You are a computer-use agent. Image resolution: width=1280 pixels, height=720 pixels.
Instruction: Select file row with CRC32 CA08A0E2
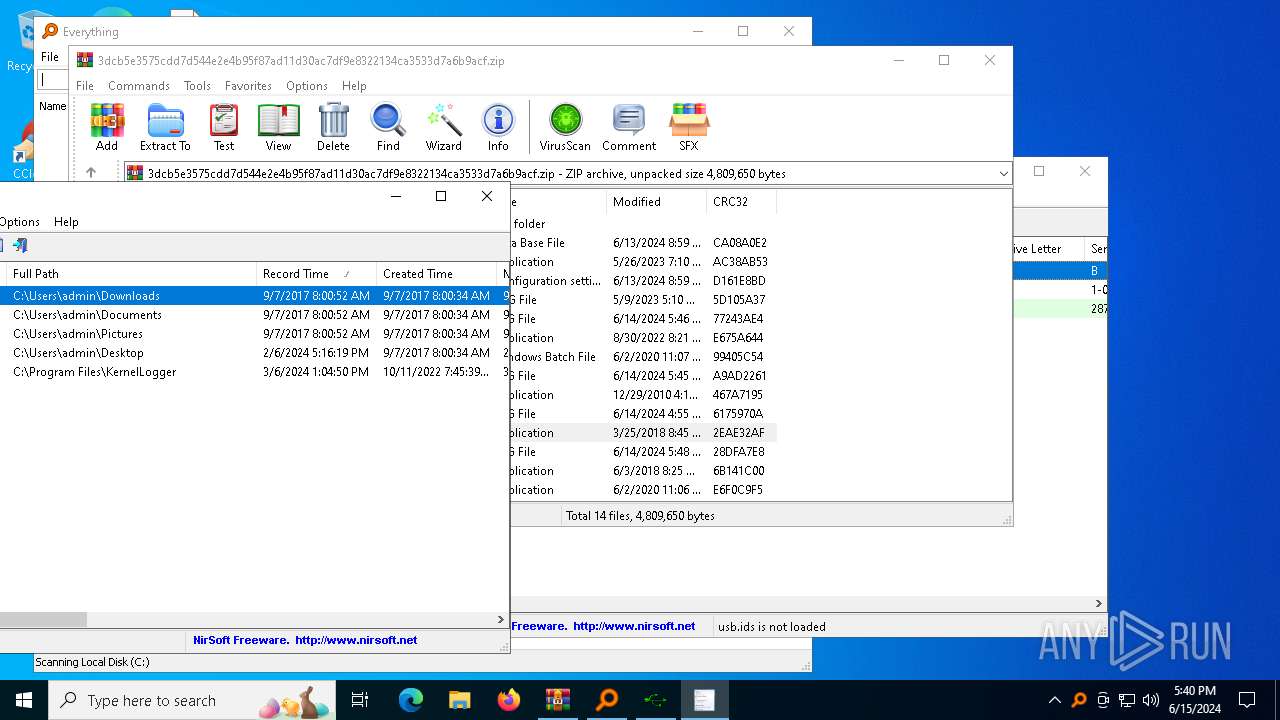click(643, 243)
